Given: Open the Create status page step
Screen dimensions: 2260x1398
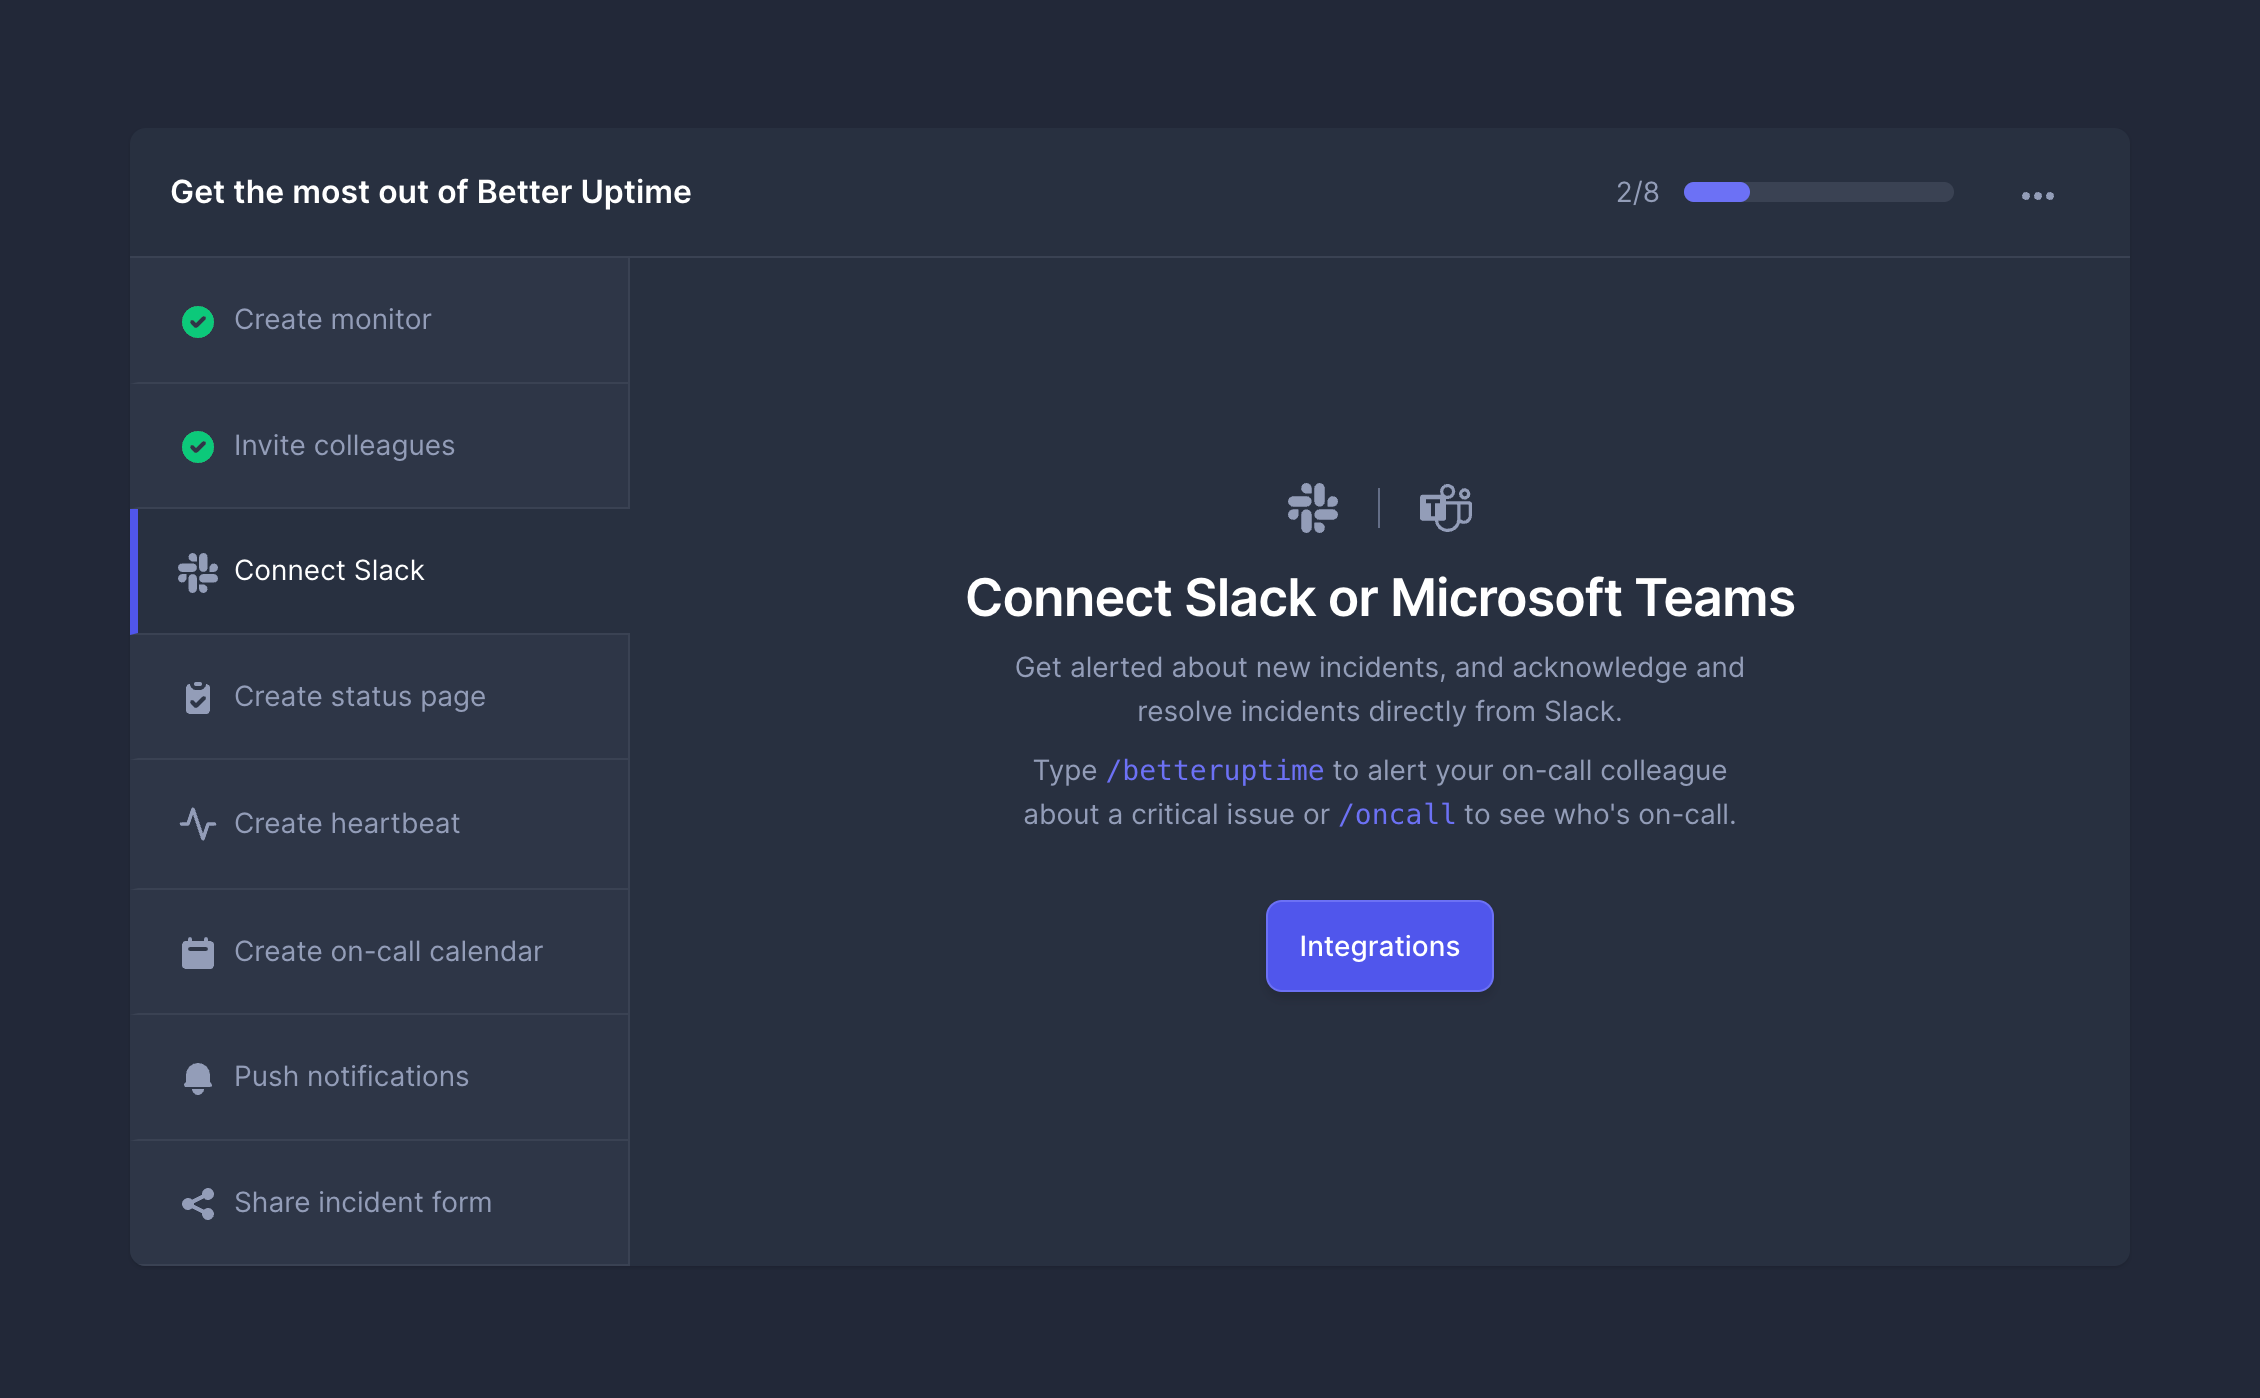Looking at the screenshot, I should point(360,697).
